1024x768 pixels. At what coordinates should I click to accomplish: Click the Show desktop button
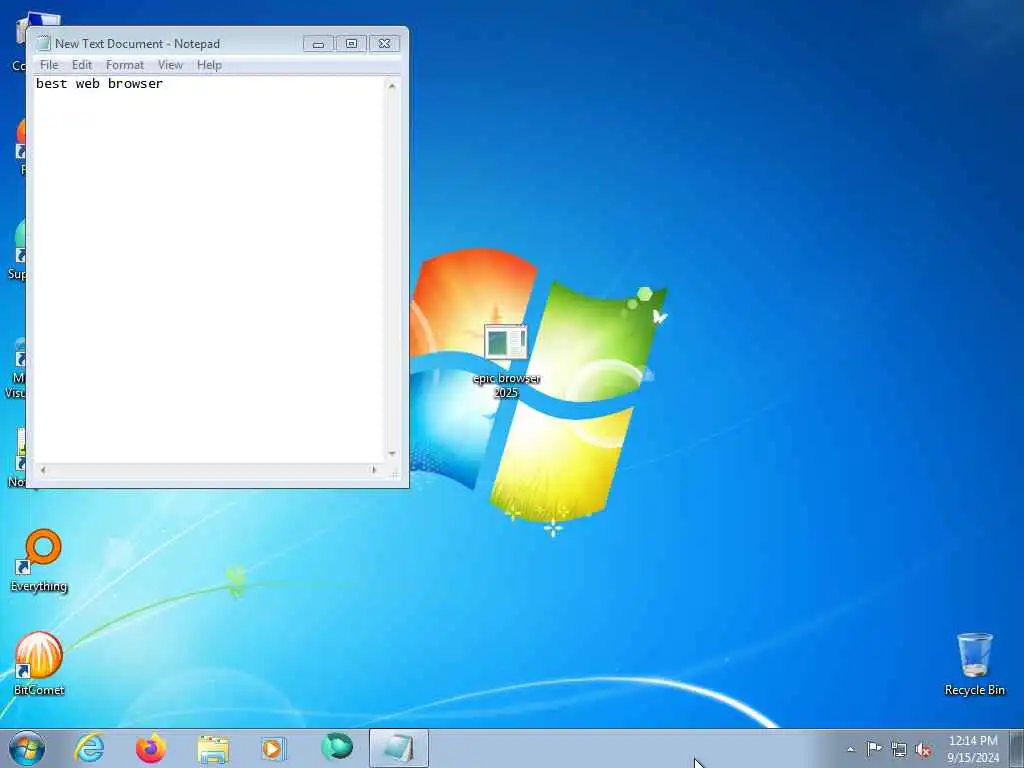click(x=1017, y=748)
